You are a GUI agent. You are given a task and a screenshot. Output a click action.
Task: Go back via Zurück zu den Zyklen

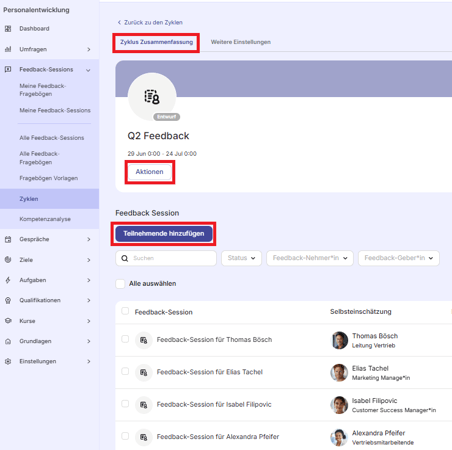pos(150,22)
